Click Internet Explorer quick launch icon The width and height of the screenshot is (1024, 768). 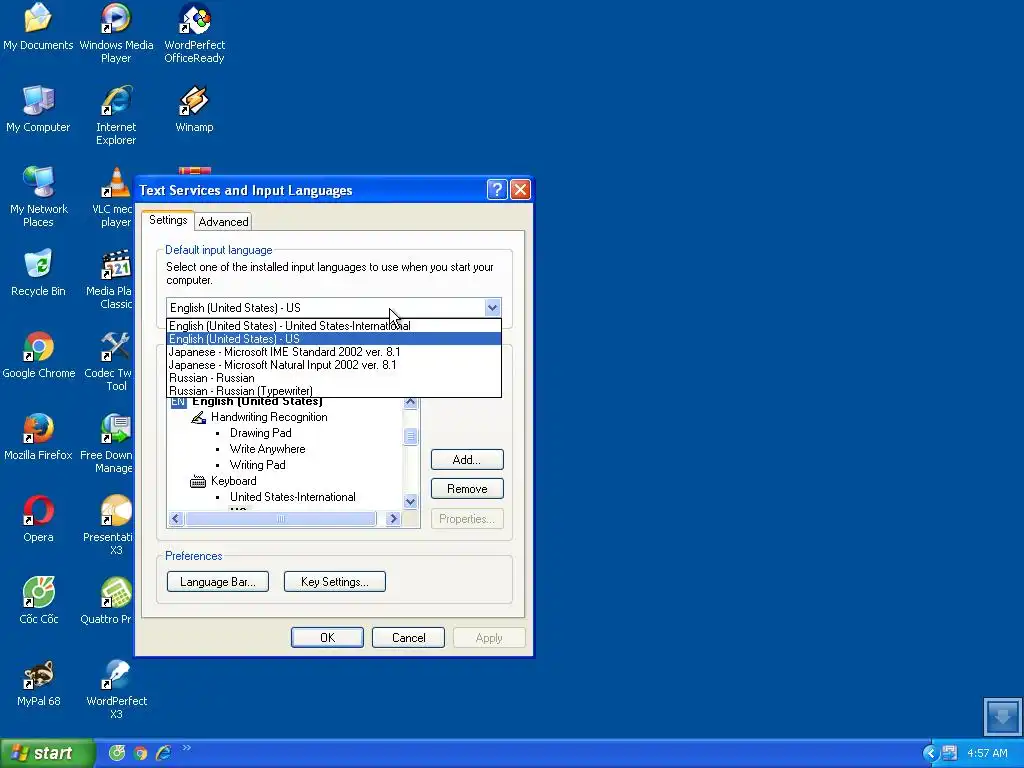(163, 753)
